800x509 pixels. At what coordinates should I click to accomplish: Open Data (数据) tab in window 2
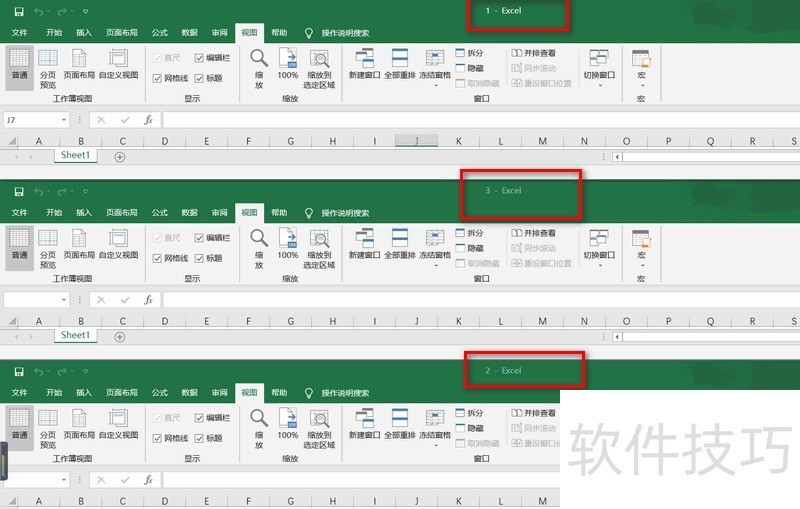[189, 393]
